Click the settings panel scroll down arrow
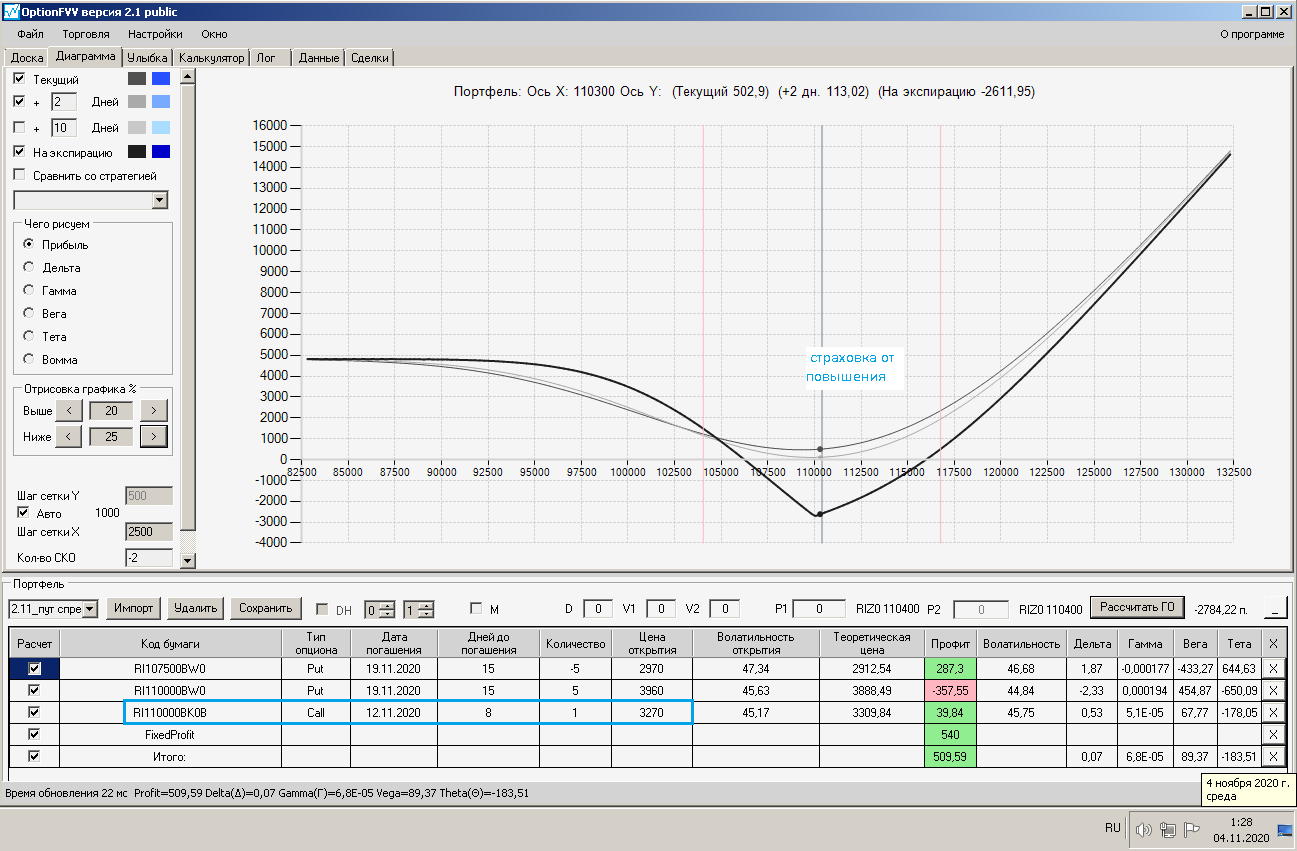The height and width of the screenshot is (851, 1297). pos(187,561)
